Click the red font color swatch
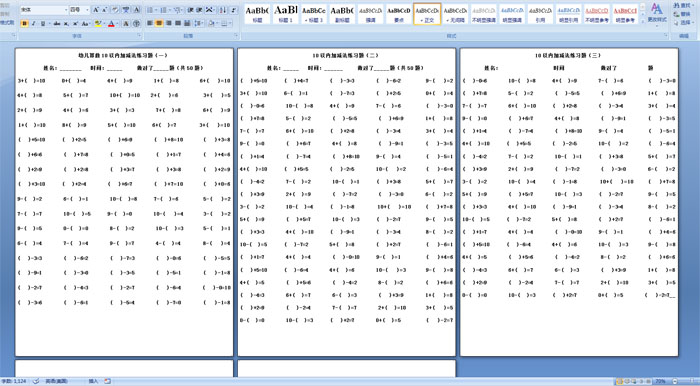 [111, 23]
